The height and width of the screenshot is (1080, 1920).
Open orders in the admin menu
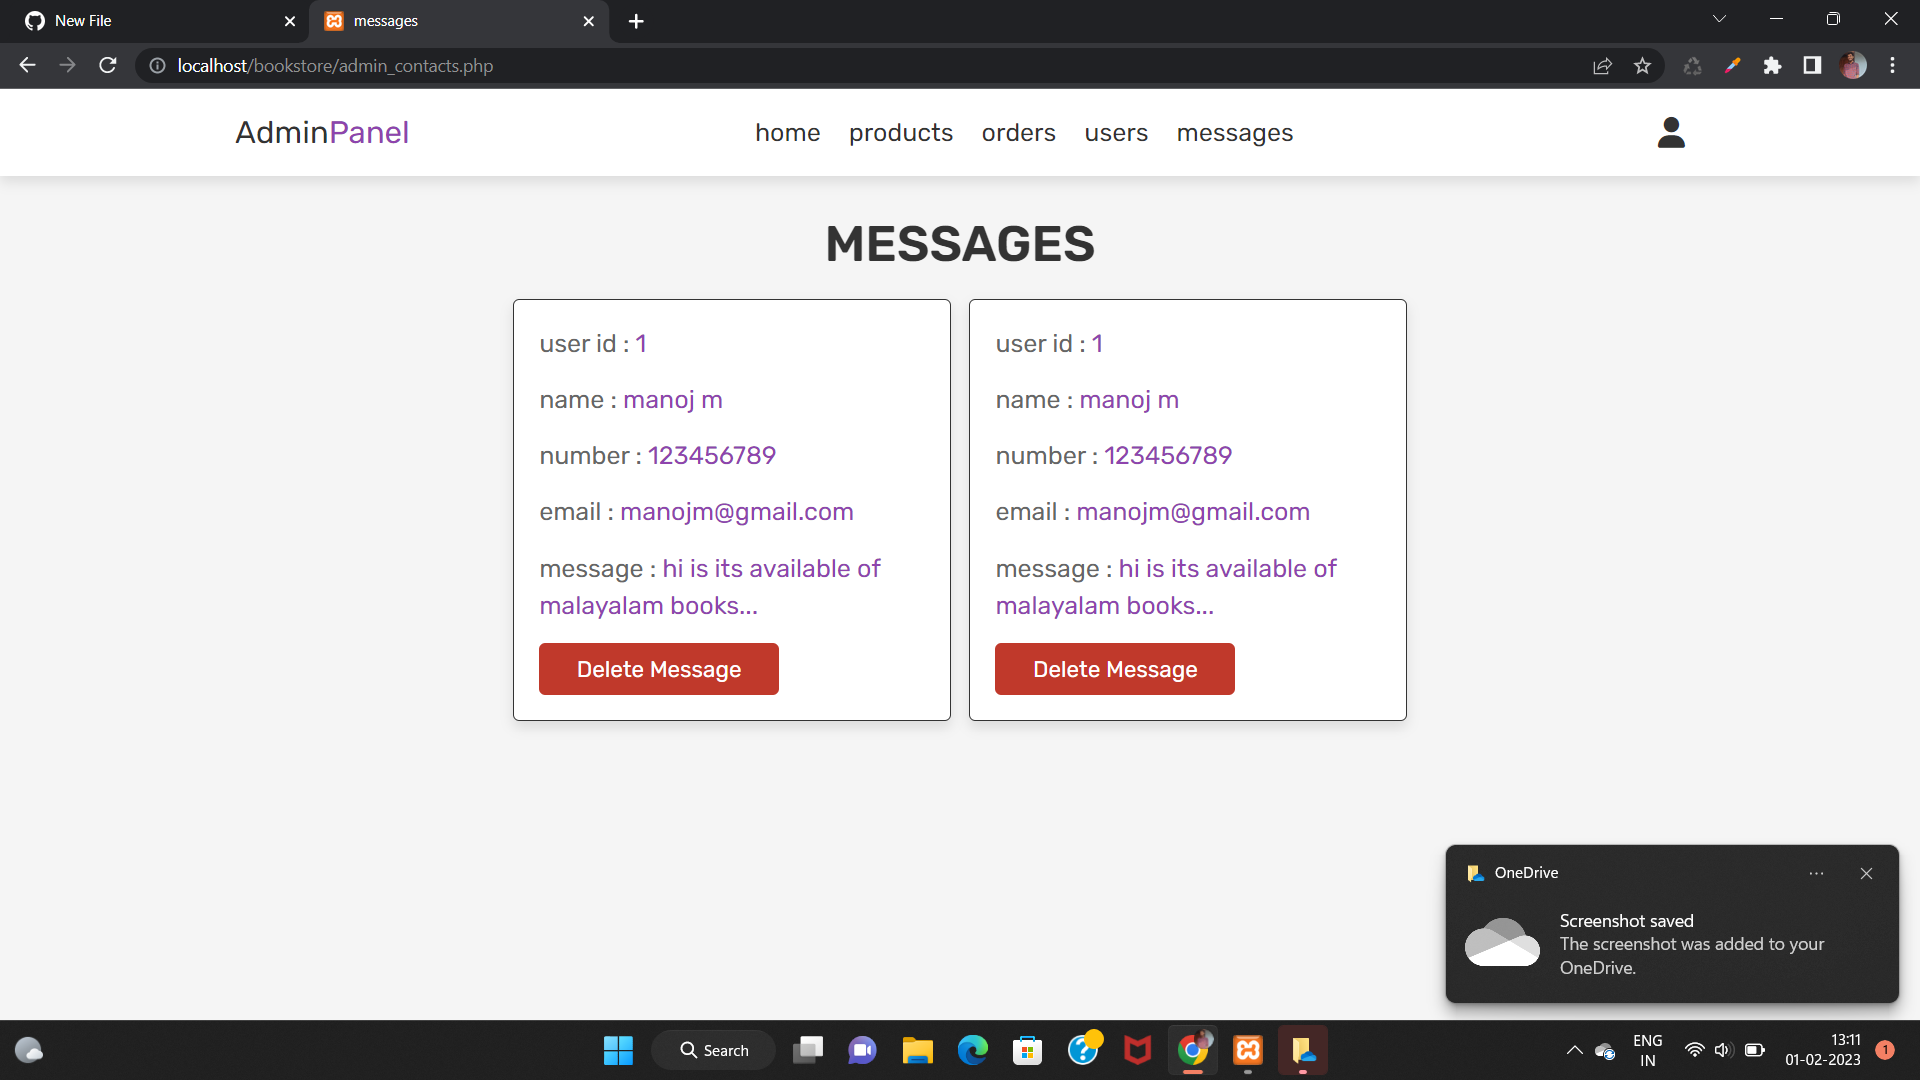(1019, 133)
